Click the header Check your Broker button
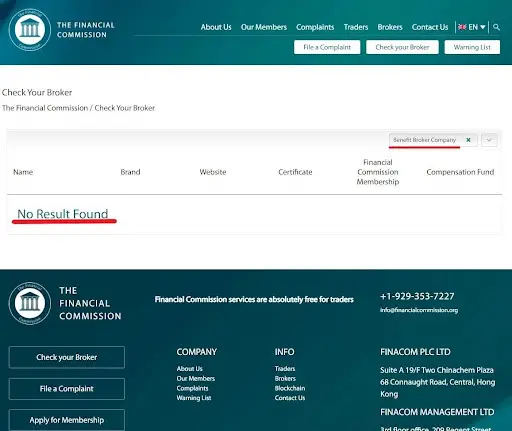Image resolution: width=512 pixels, height=431 pixels. [402, 47]
